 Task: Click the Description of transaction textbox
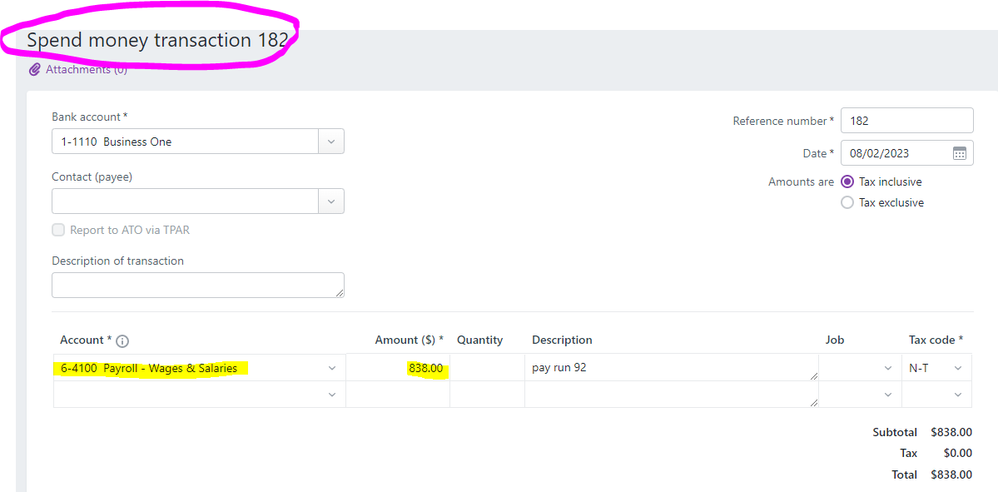197,285
